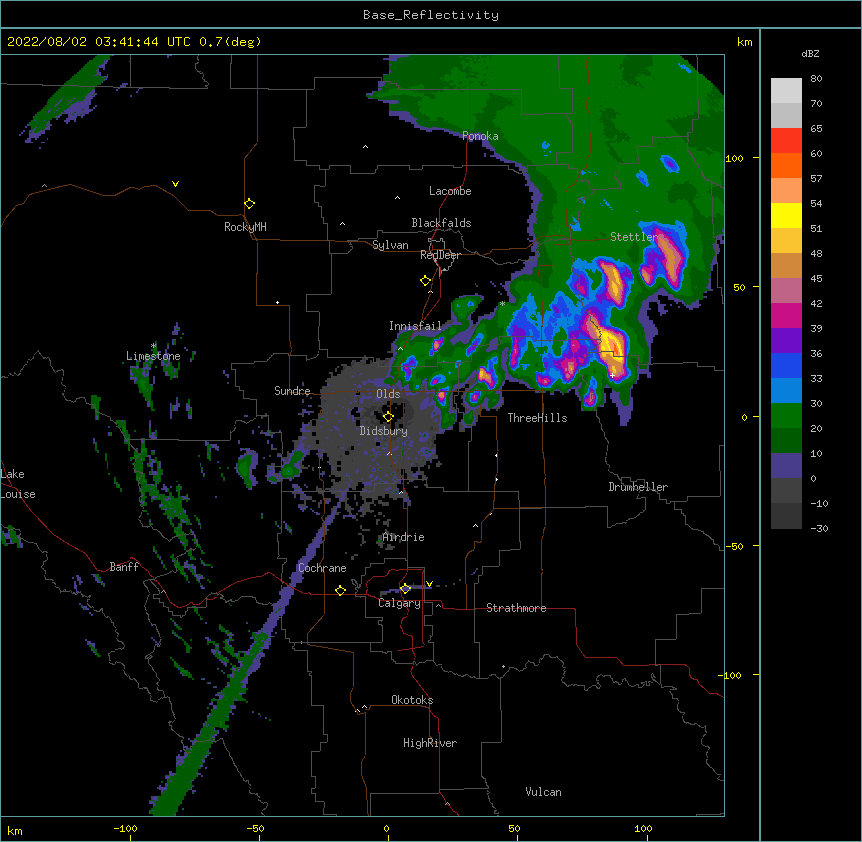
Task: Click the Stettler city label
Action: coord(634,237)
